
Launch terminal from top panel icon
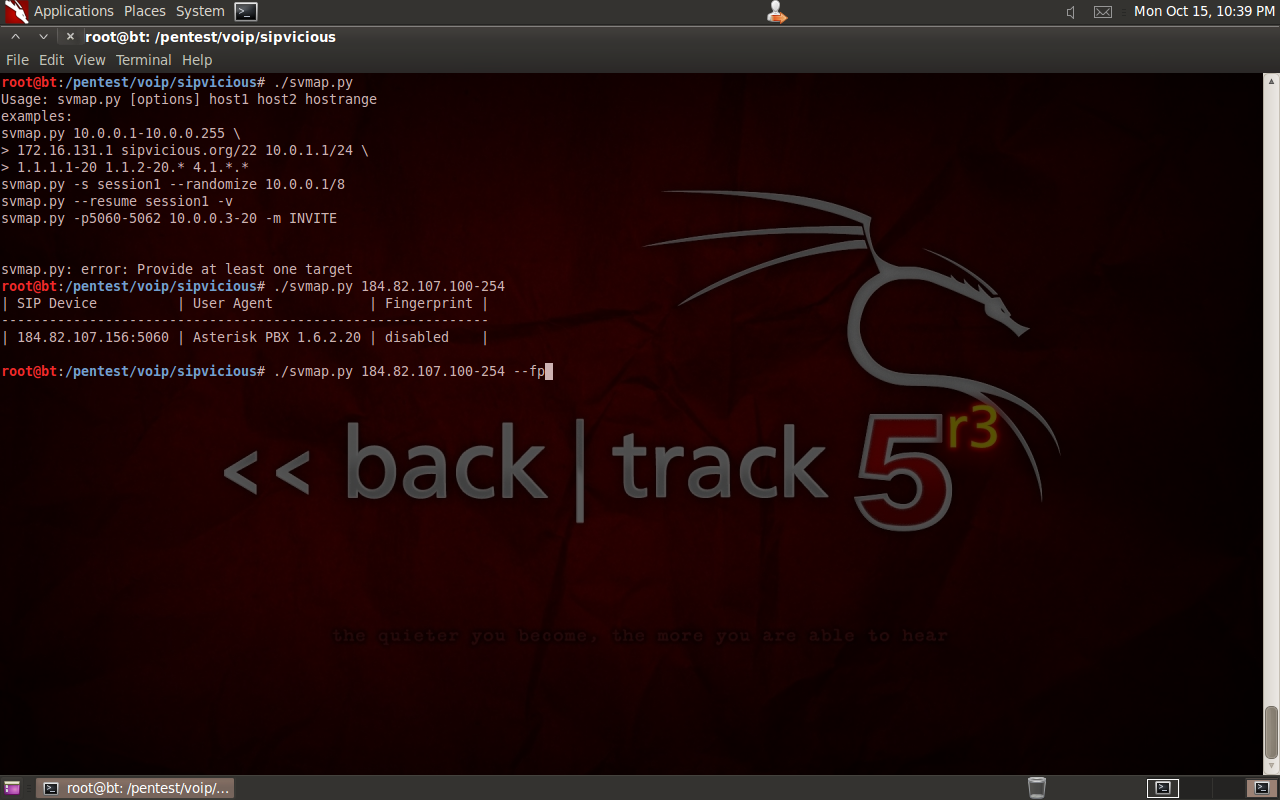[x=246, y=12]
